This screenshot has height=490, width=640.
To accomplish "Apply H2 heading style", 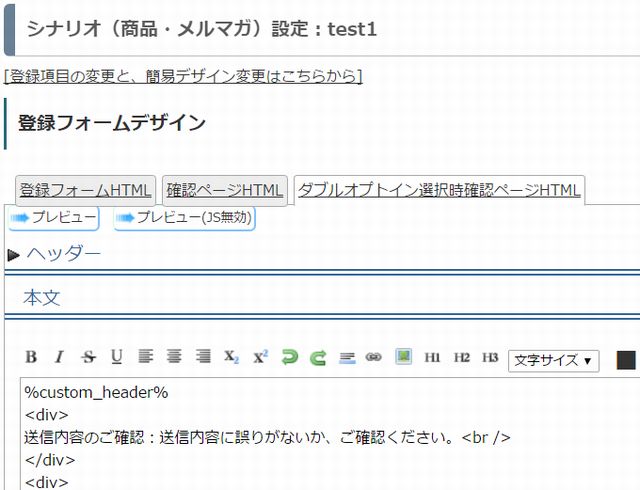I will click(462, 358).
